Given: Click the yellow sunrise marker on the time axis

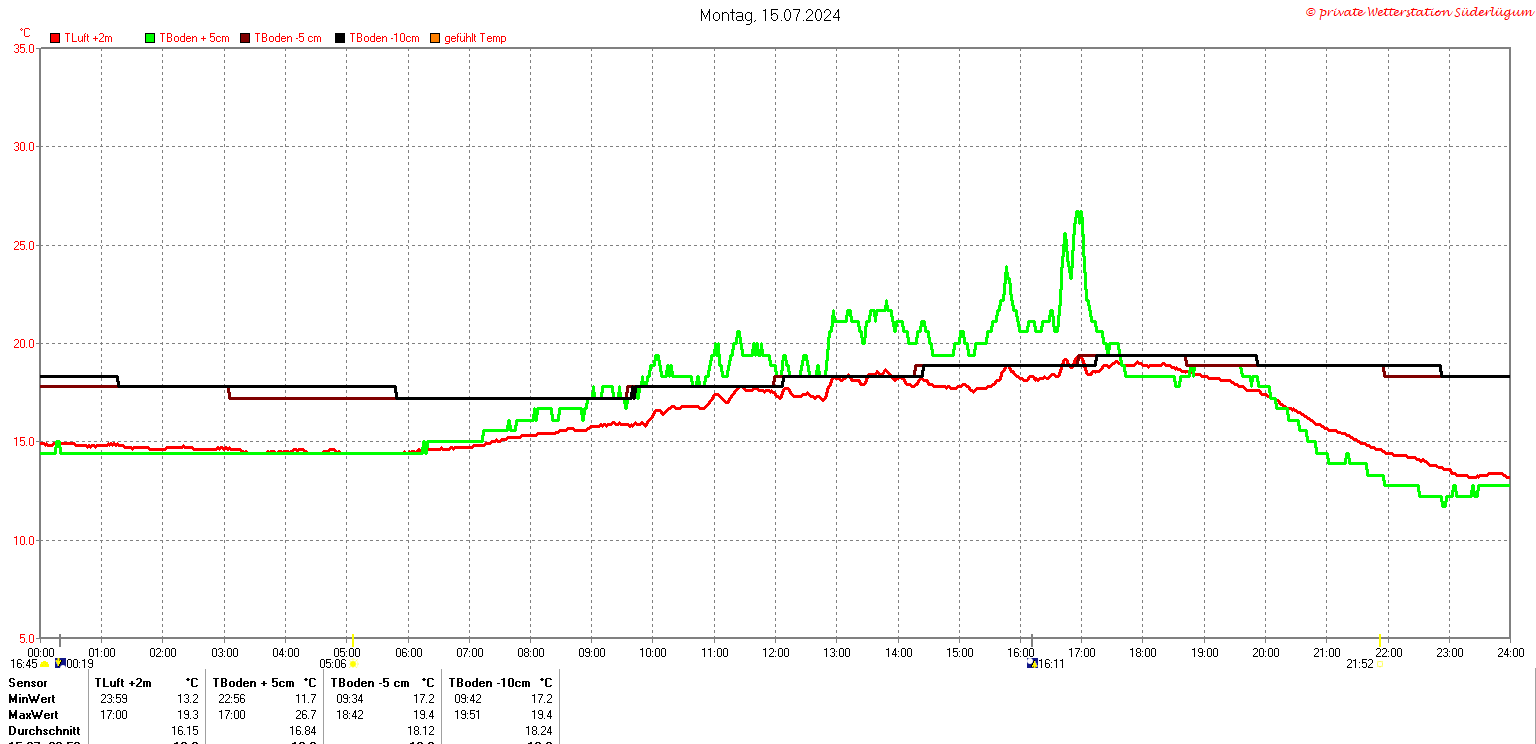Looking at the screenshot, I should coord(353,641).
